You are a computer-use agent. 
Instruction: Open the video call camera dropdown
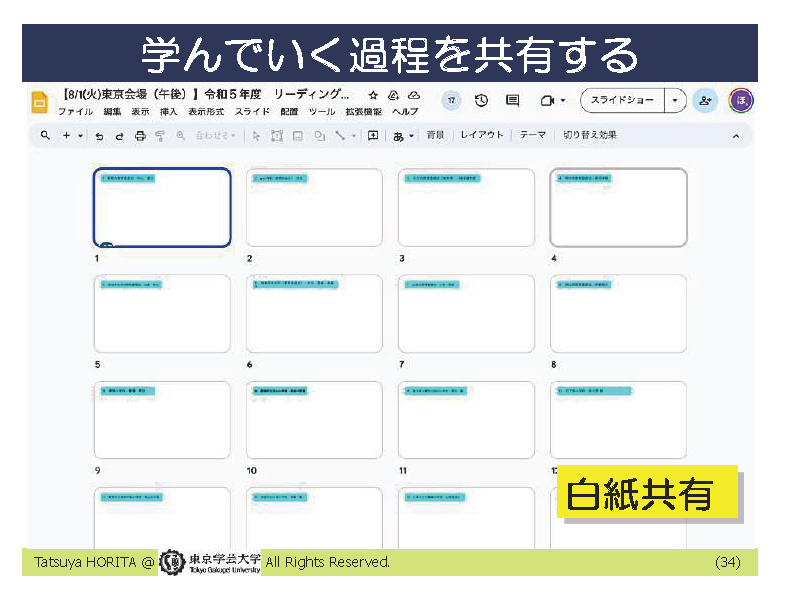(x=552, y=101)
